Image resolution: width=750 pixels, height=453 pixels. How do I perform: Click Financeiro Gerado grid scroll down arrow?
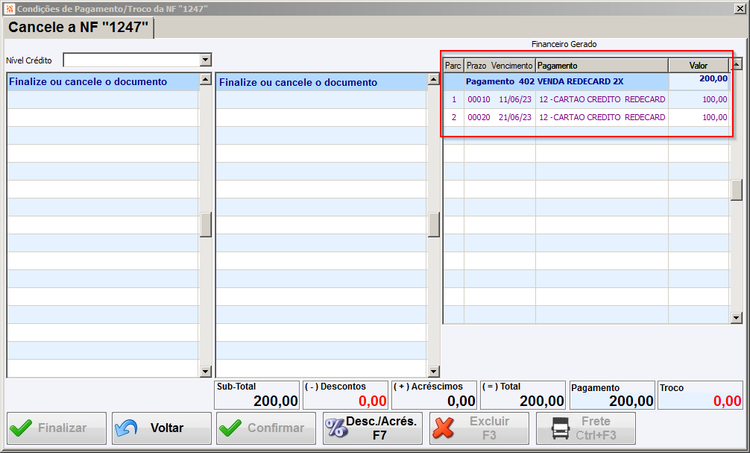(x=737, y=318)
